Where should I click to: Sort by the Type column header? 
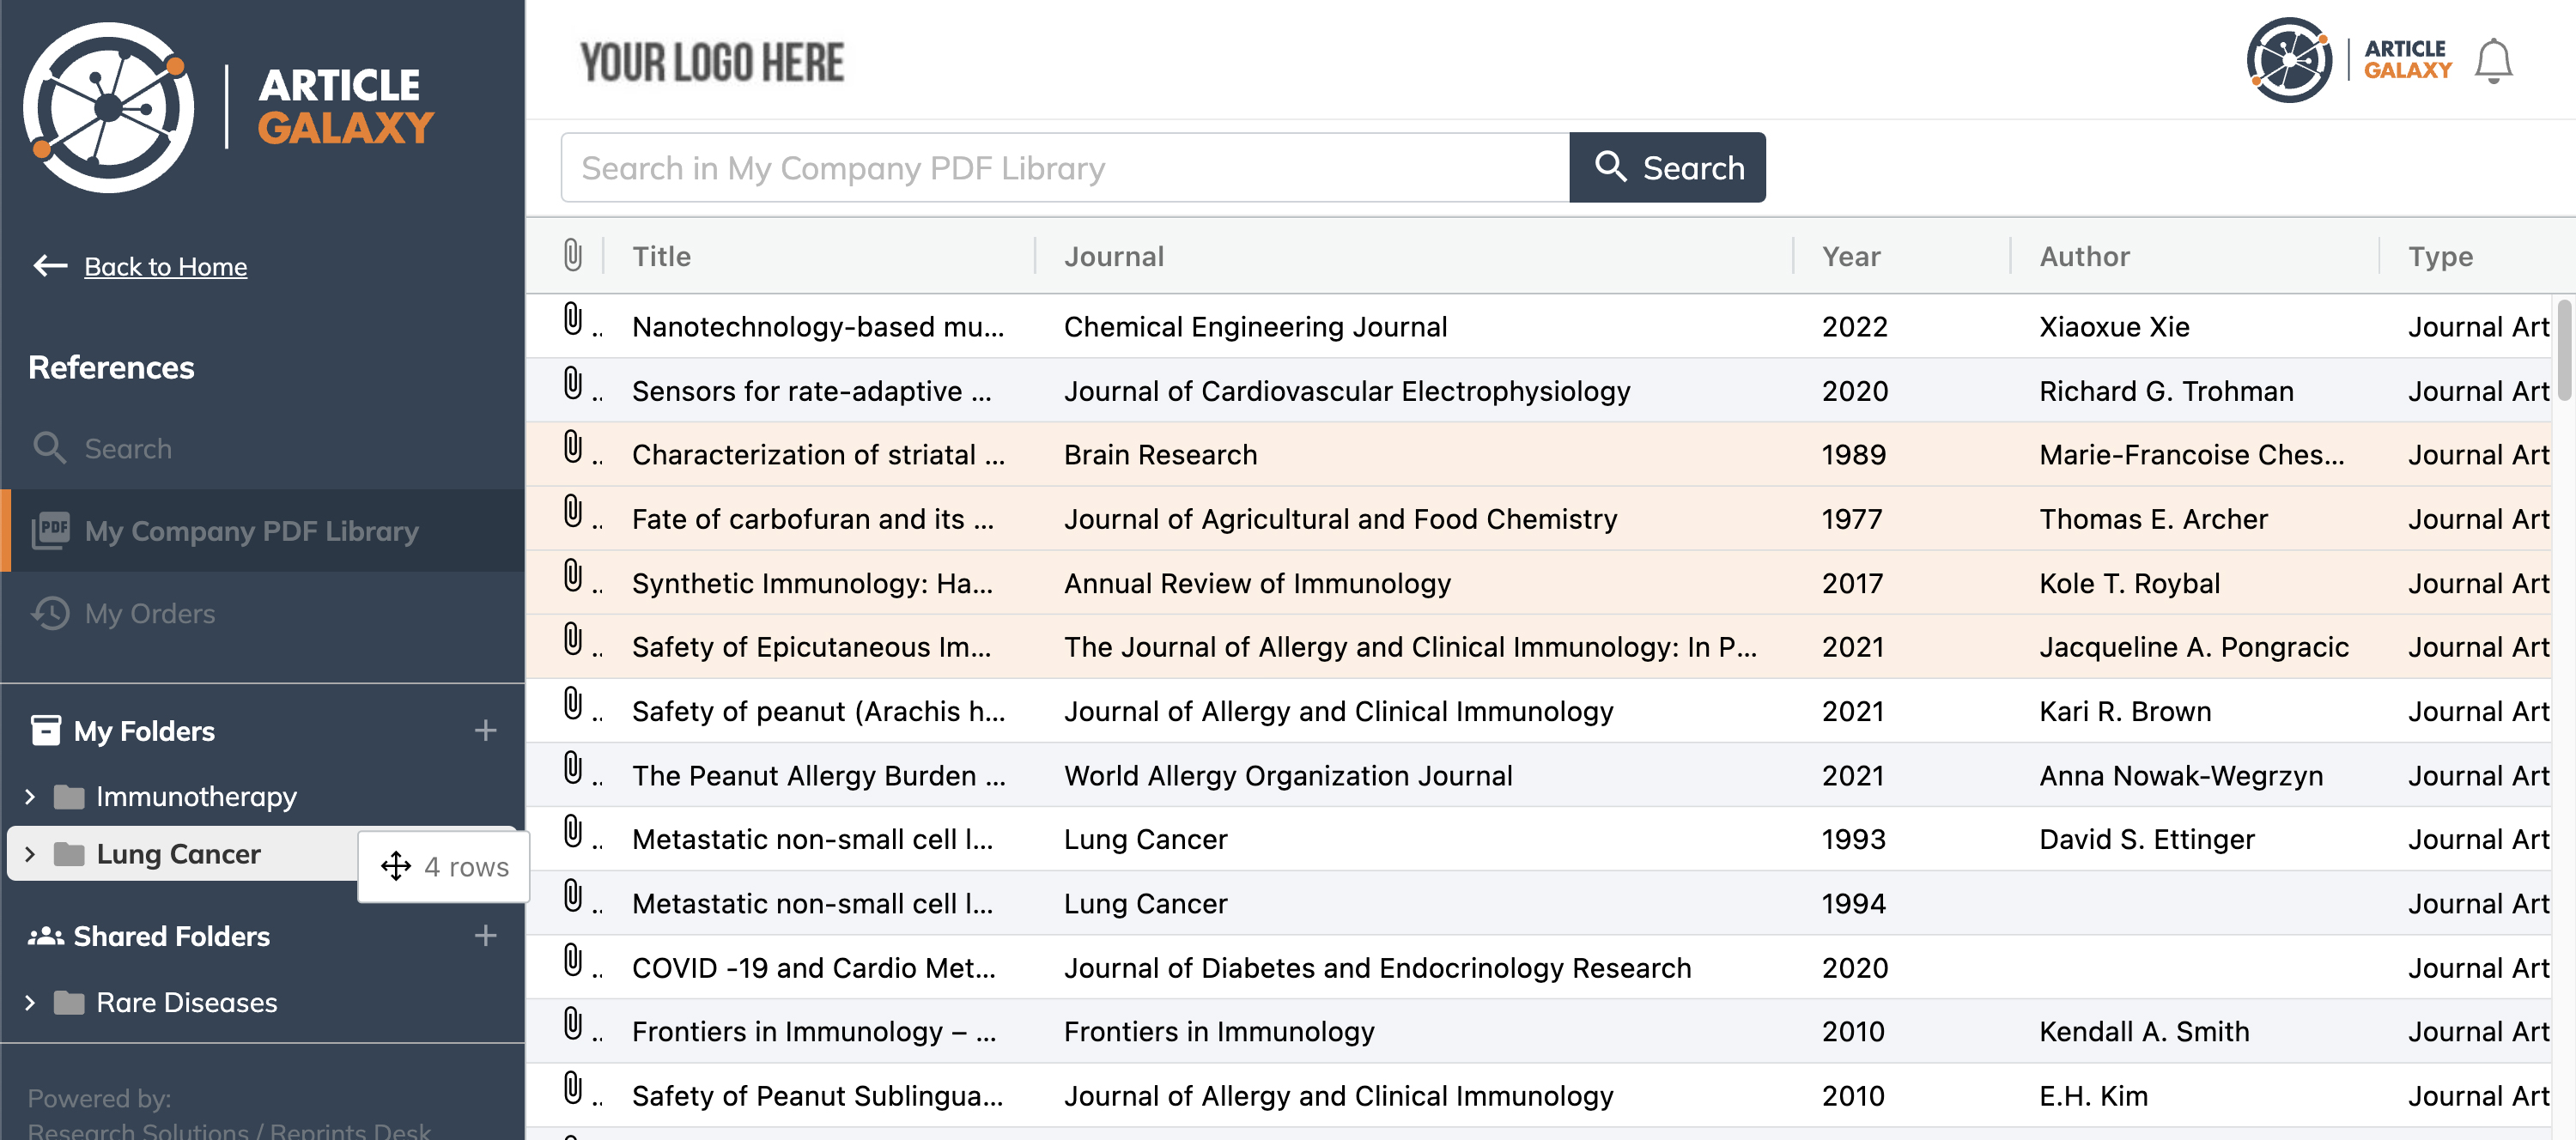pyautogui.click(x=2440, y=257)
